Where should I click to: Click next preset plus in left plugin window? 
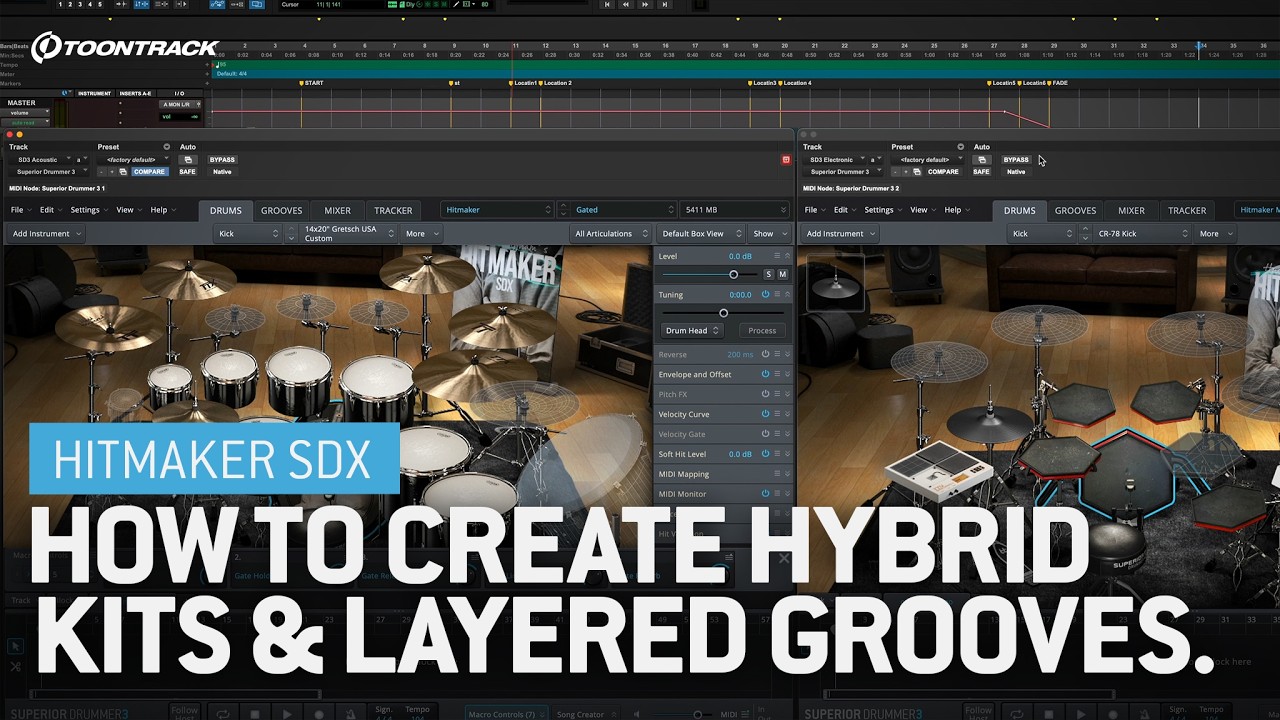click(112, 172)
